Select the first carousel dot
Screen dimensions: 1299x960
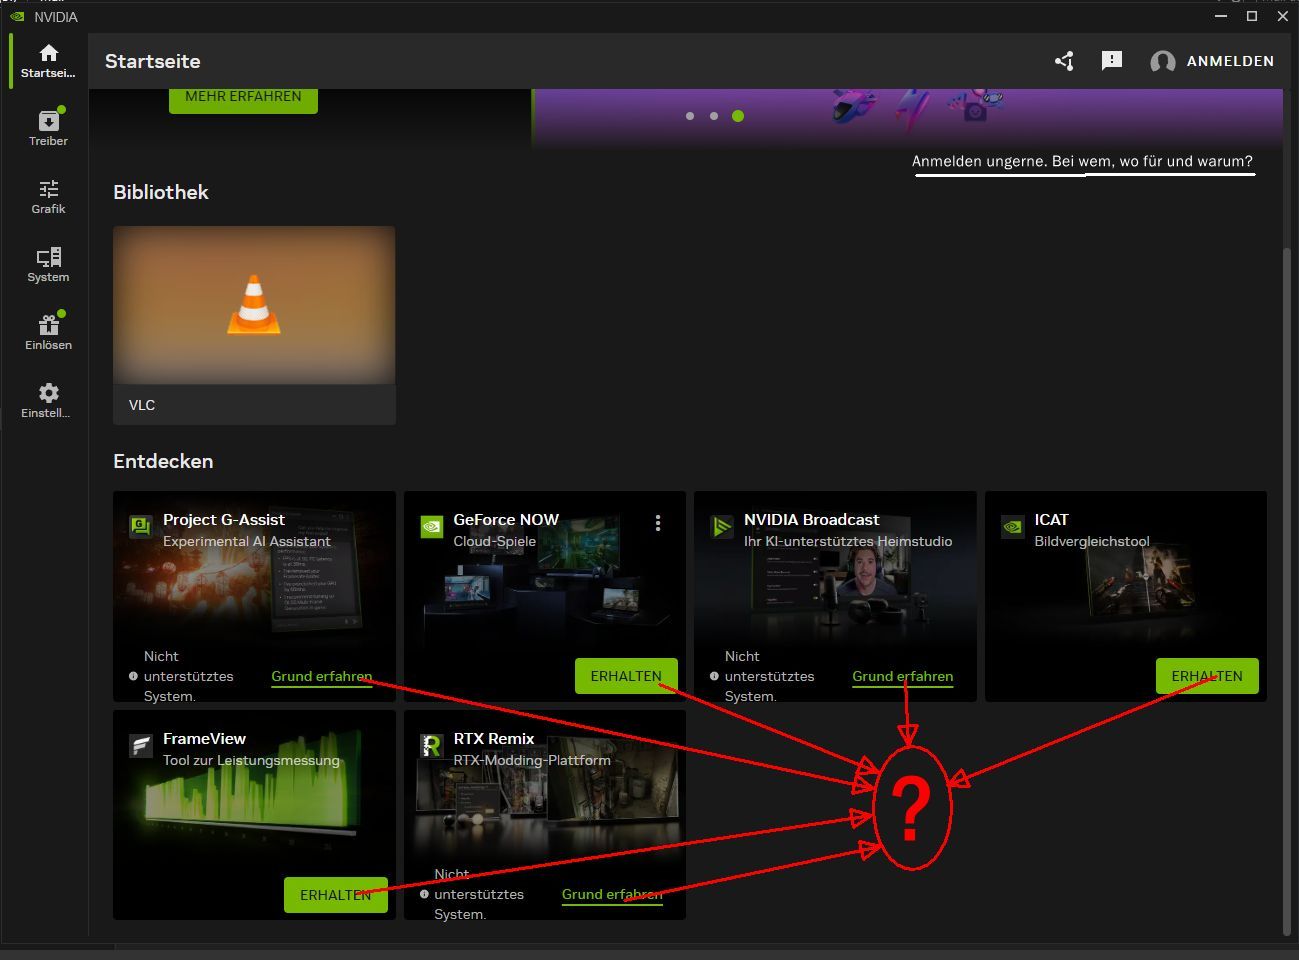[690, 116]
